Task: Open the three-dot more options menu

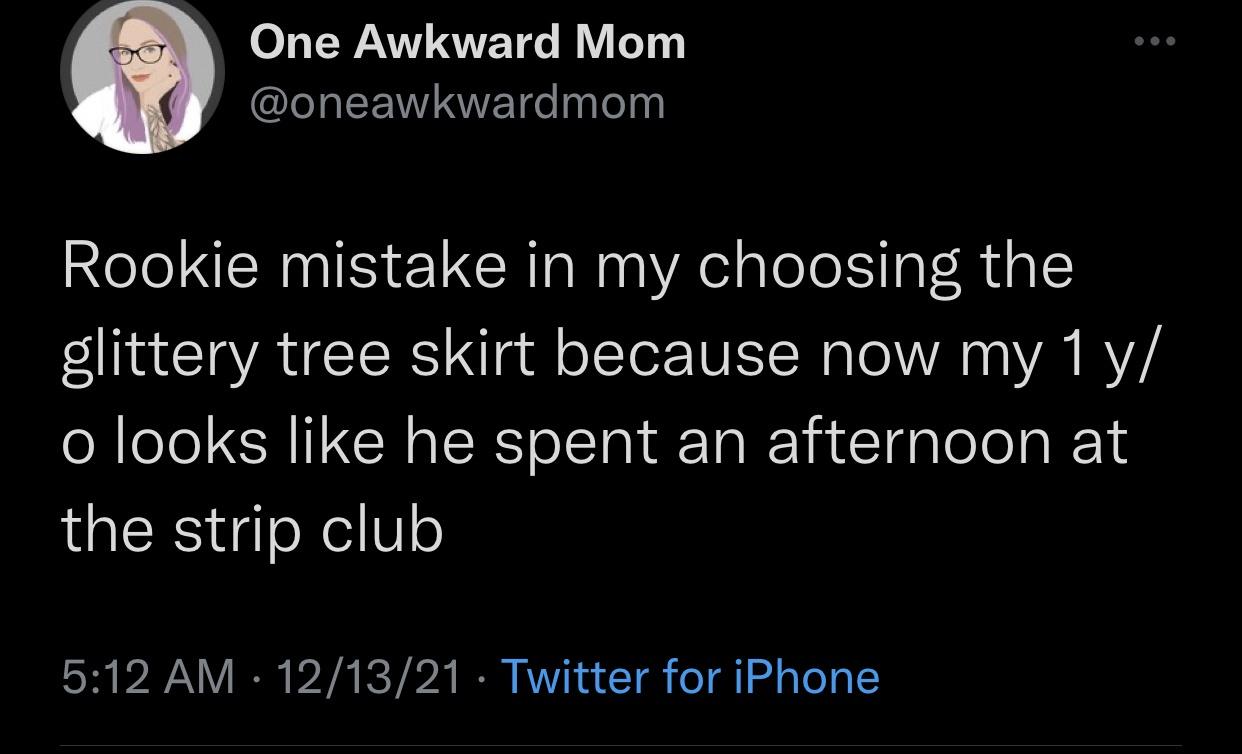Action: tap(1158, 43)
